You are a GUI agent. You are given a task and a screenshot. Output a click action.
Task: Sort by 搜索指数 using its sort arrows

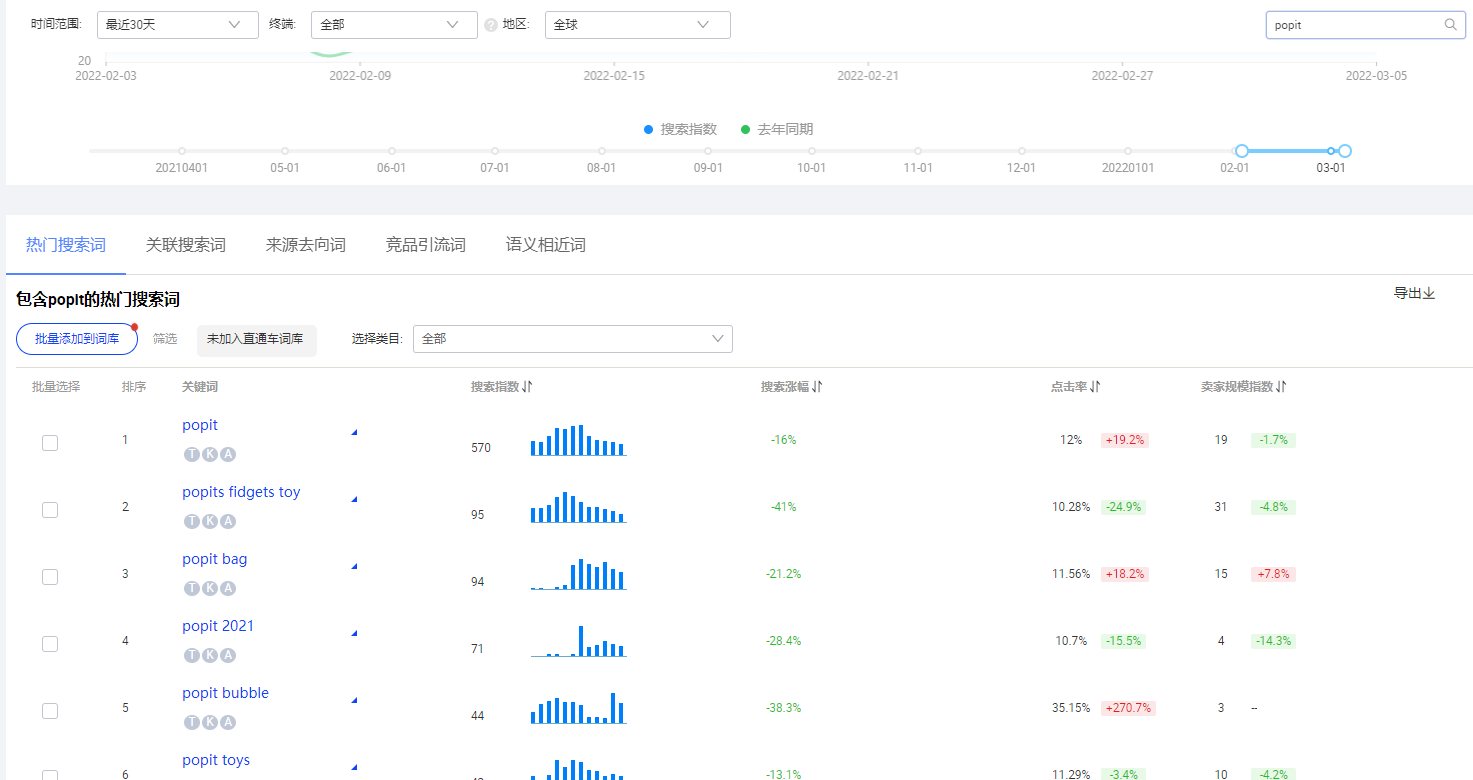coord(527,385)
